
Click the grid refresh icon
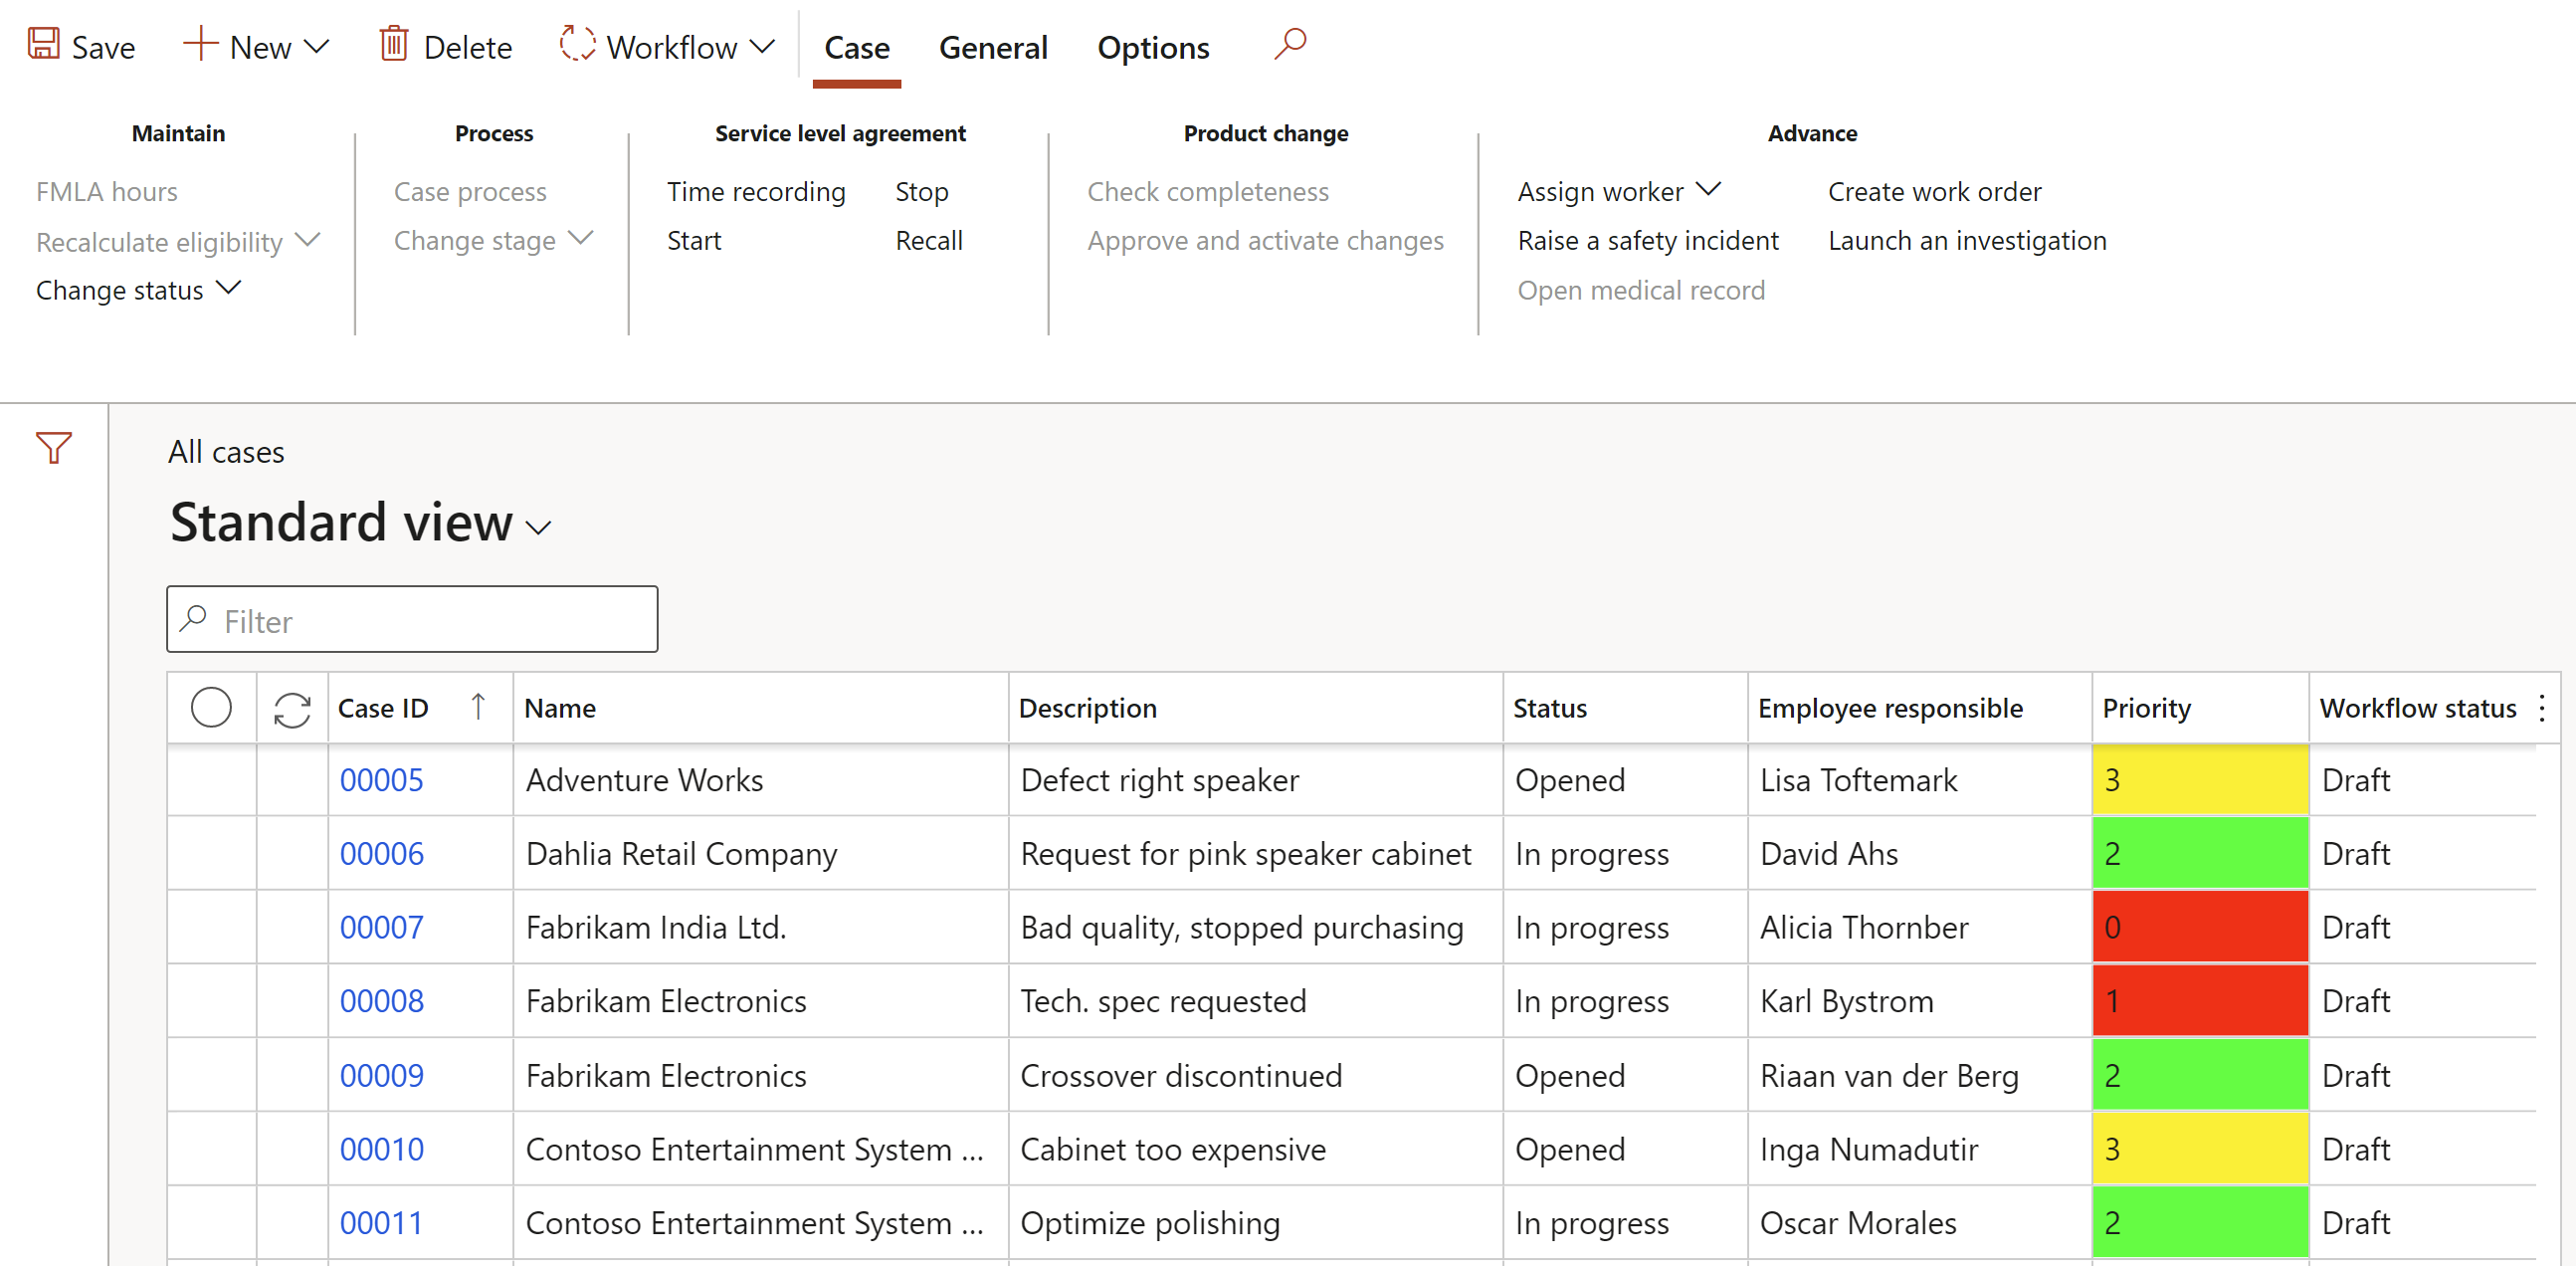(x=292, y=709)
